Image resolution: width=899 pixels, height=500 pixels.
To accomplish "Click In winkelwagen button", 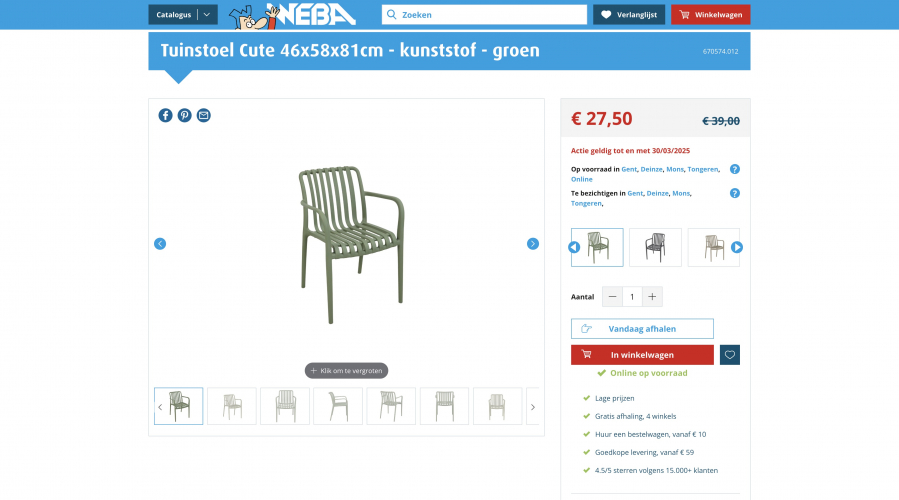I will click(642, 355).
